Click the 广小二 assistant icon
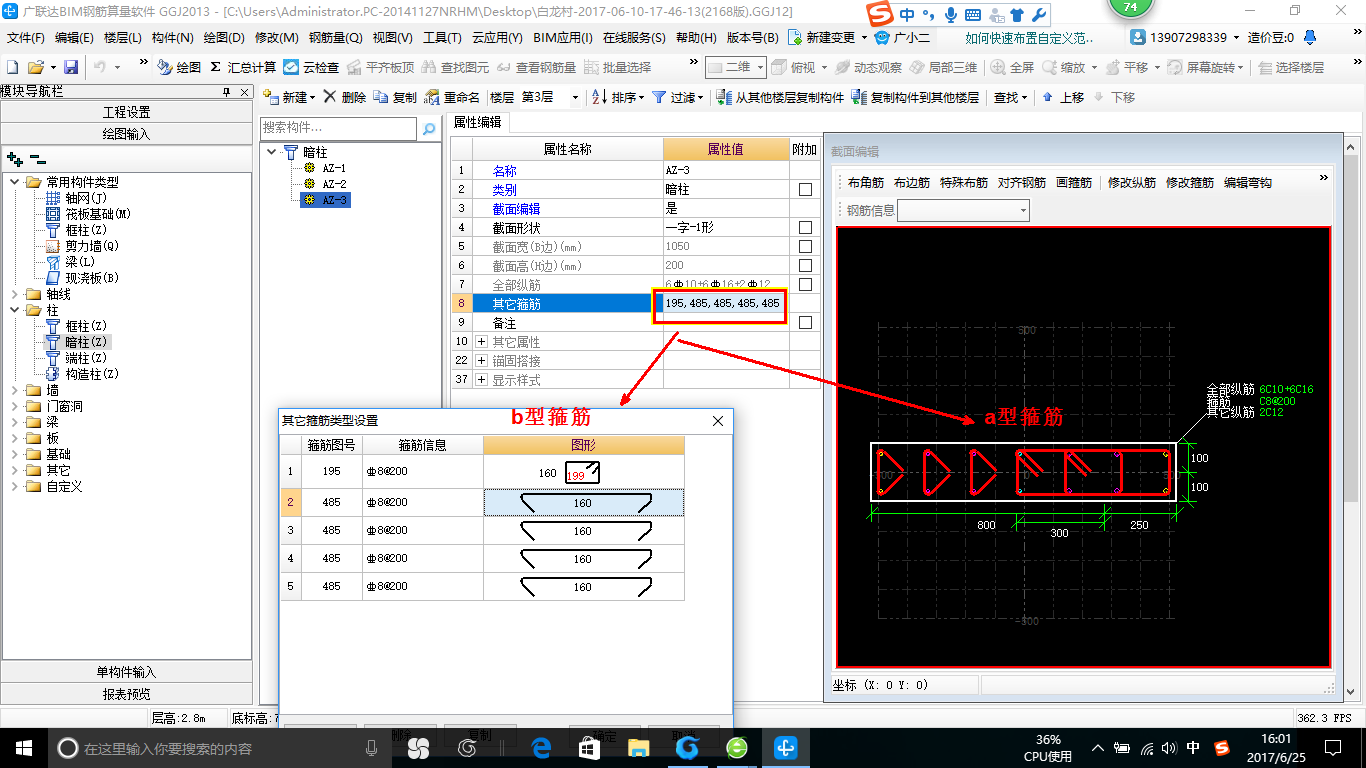Image resolution: width=1366 pixels, height=768 pixels. tap(882, 38)
